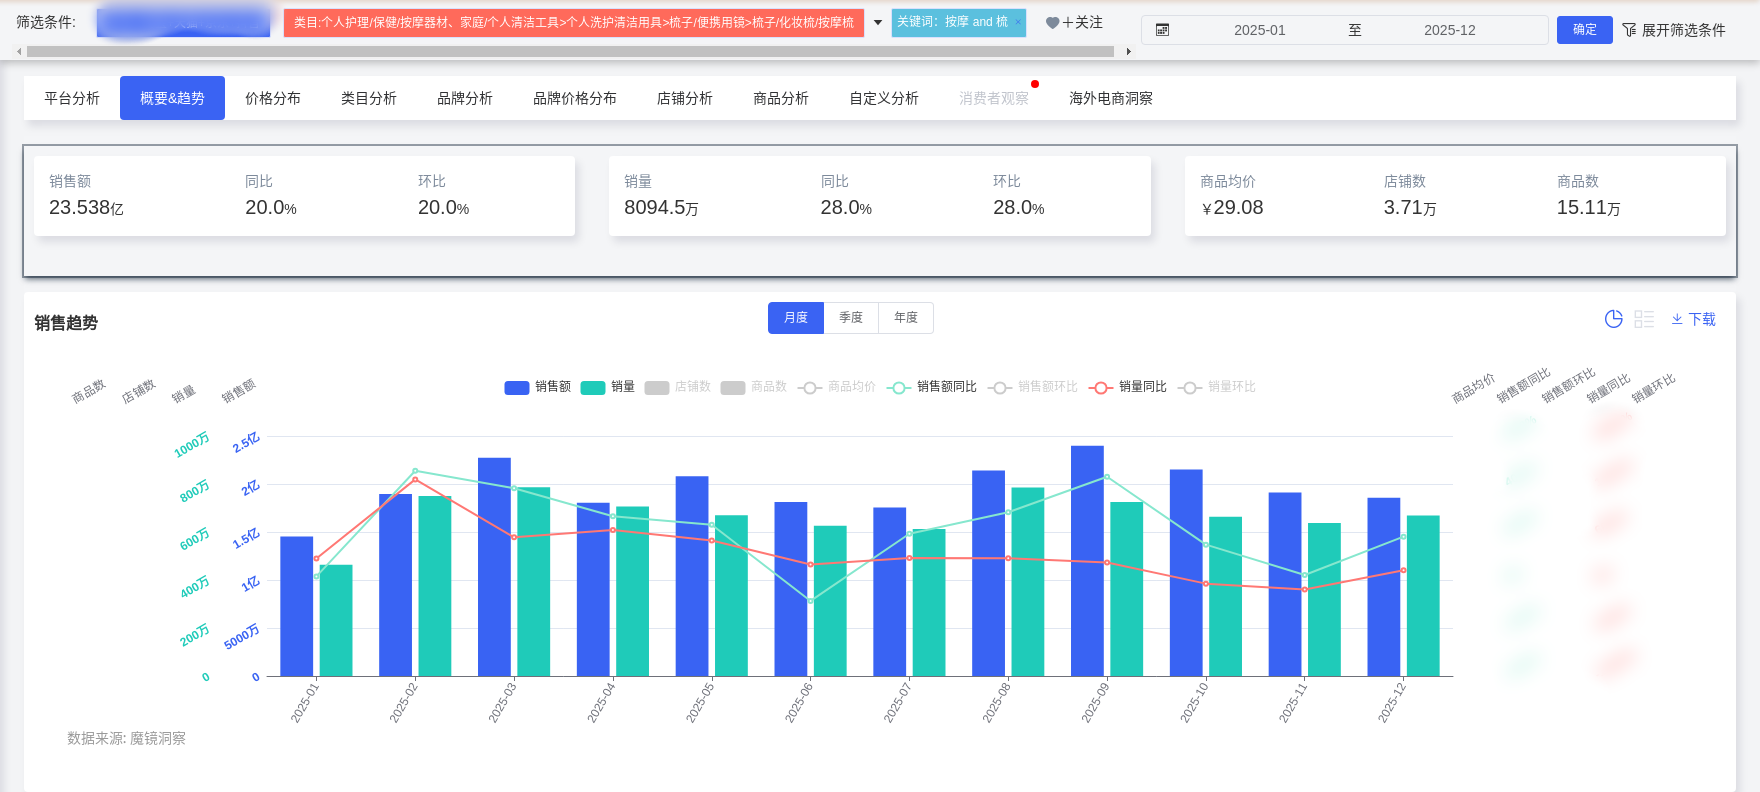The image size is (1760, 792).
Task: Click the calendar icon in date range
Action: [1162, 30]
